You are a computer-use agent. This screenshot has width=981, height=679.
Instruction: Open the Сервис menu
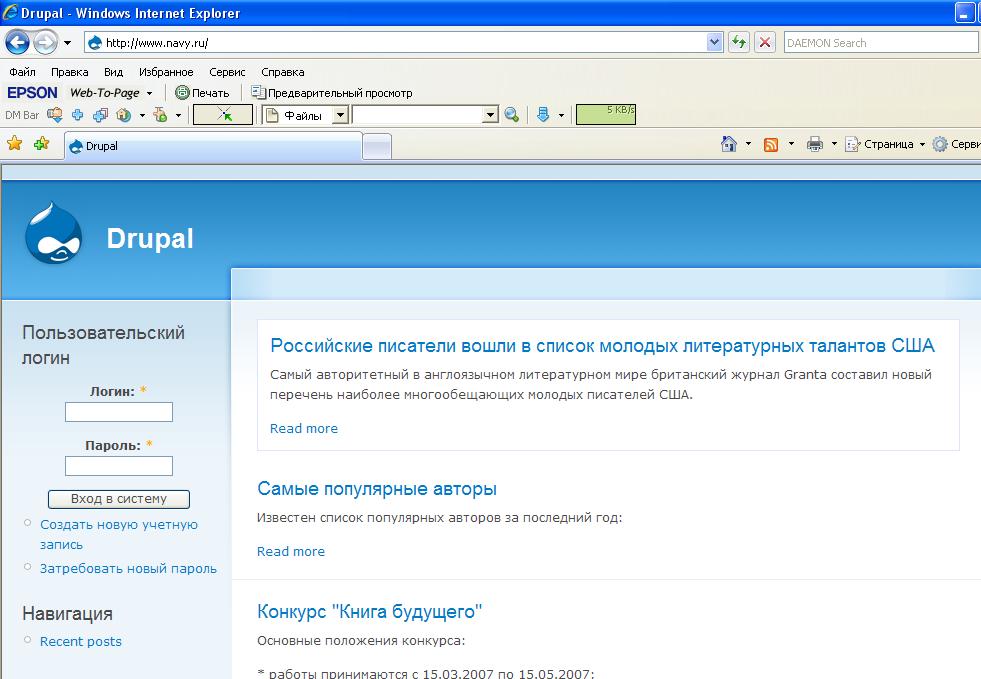227,72
